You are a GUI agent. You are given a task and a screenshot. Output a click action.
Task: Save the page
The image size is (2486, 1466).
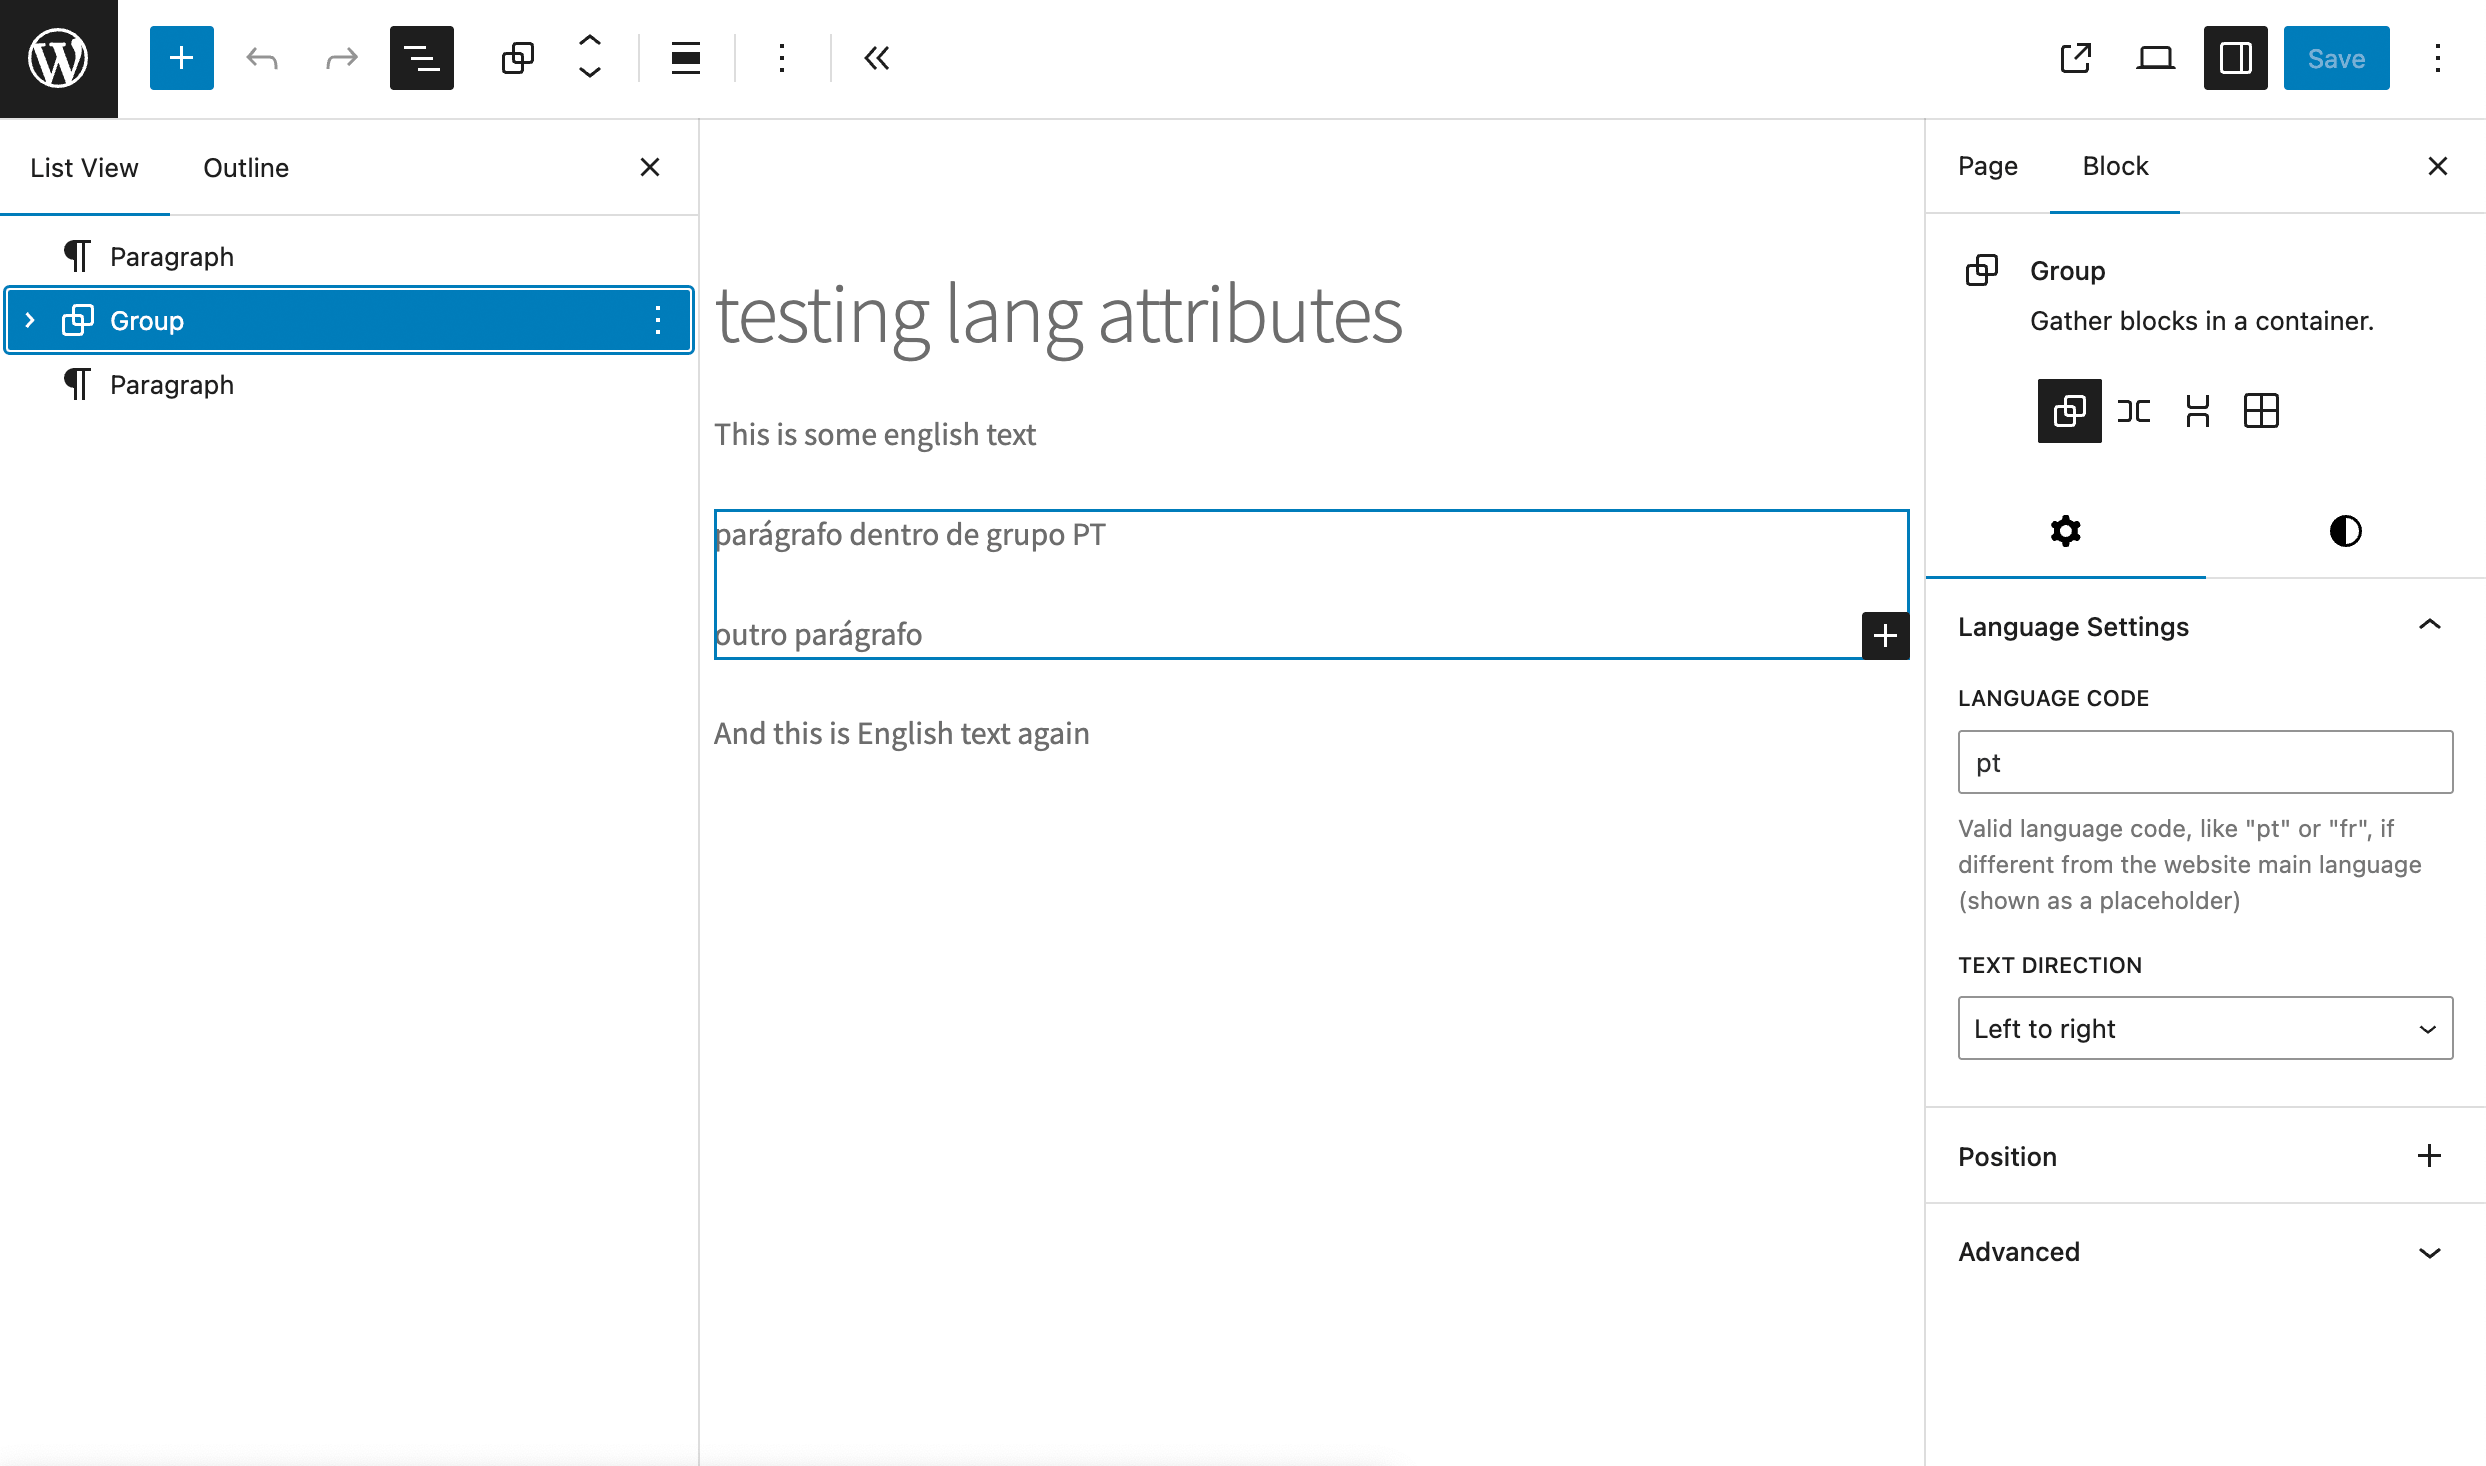click(x=2336, y=58)
